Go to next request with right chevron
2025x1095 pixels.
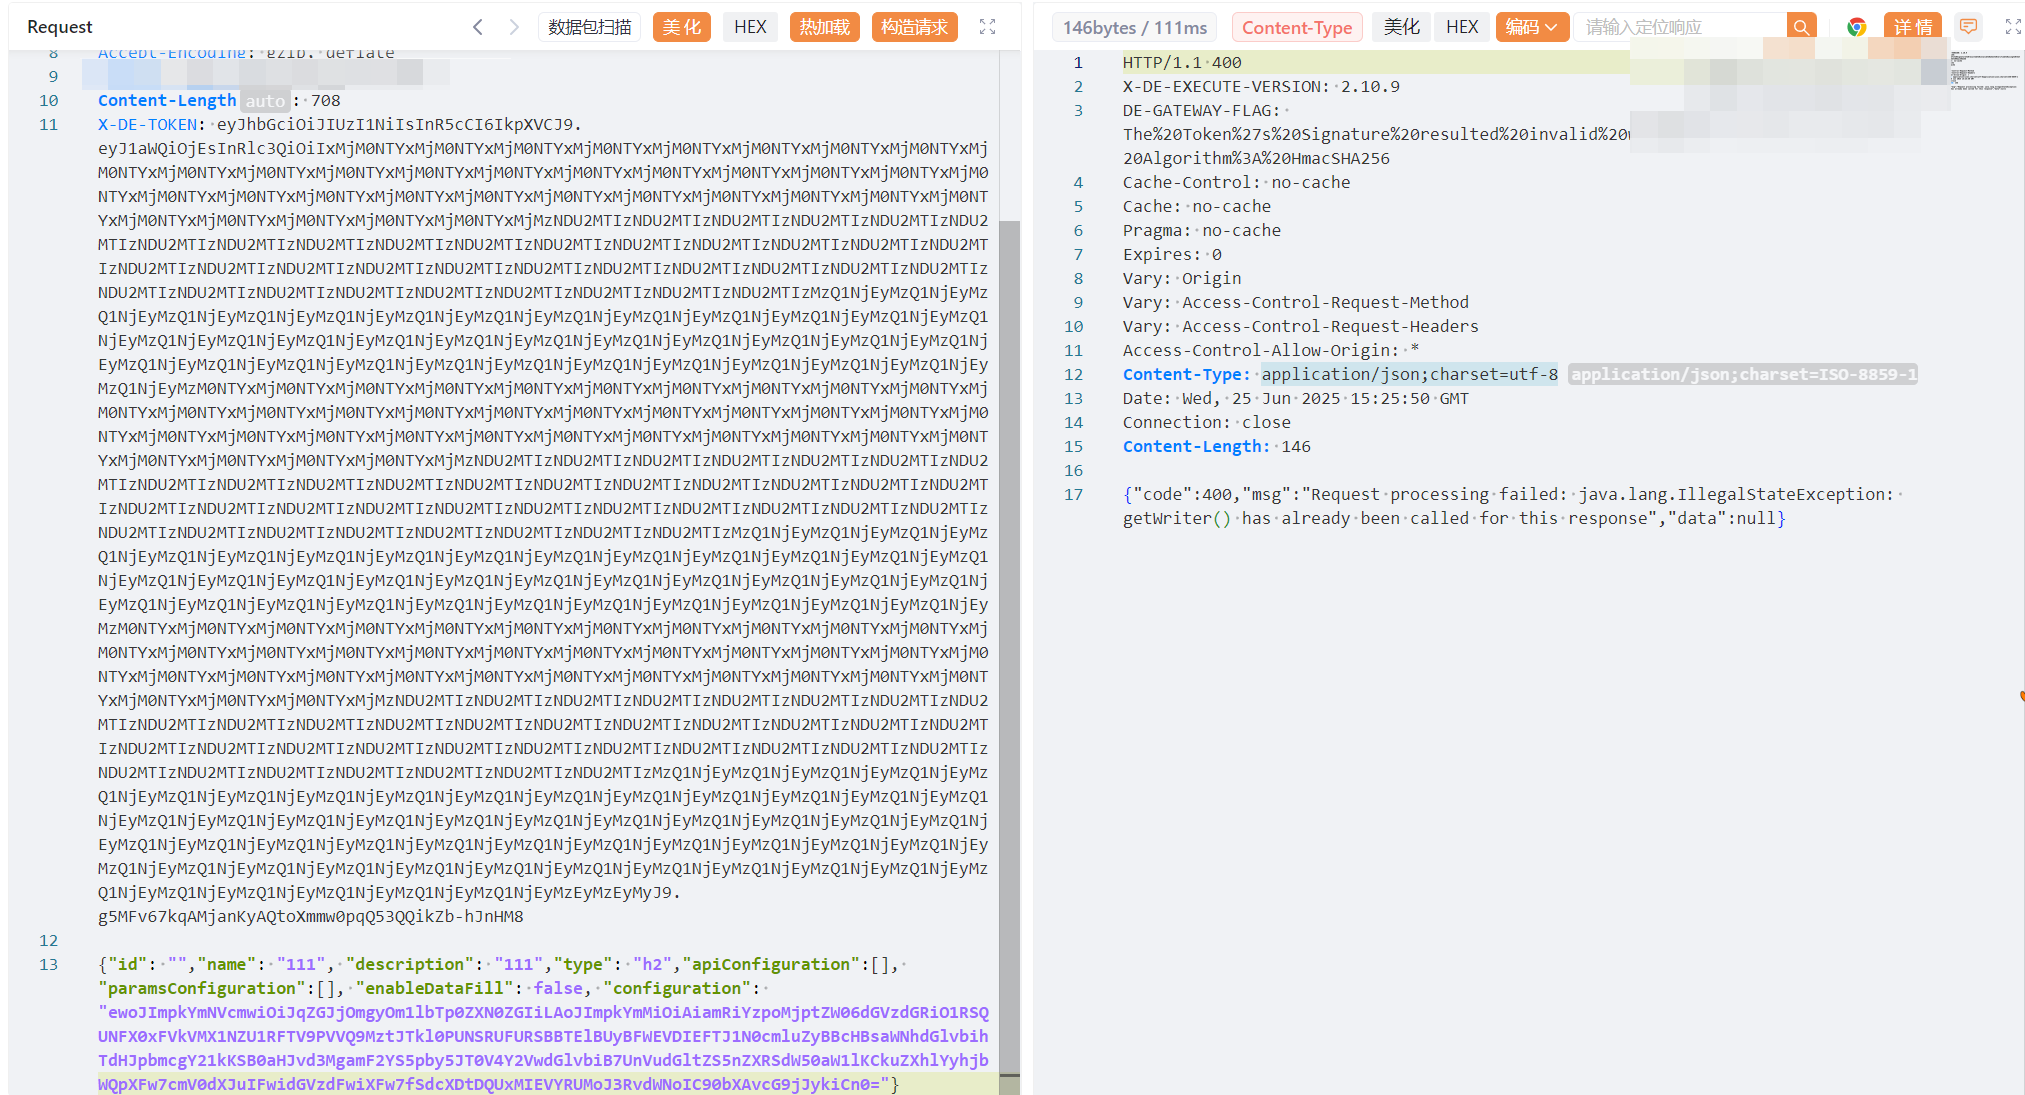pyautogui.click(x=514, y=27)
